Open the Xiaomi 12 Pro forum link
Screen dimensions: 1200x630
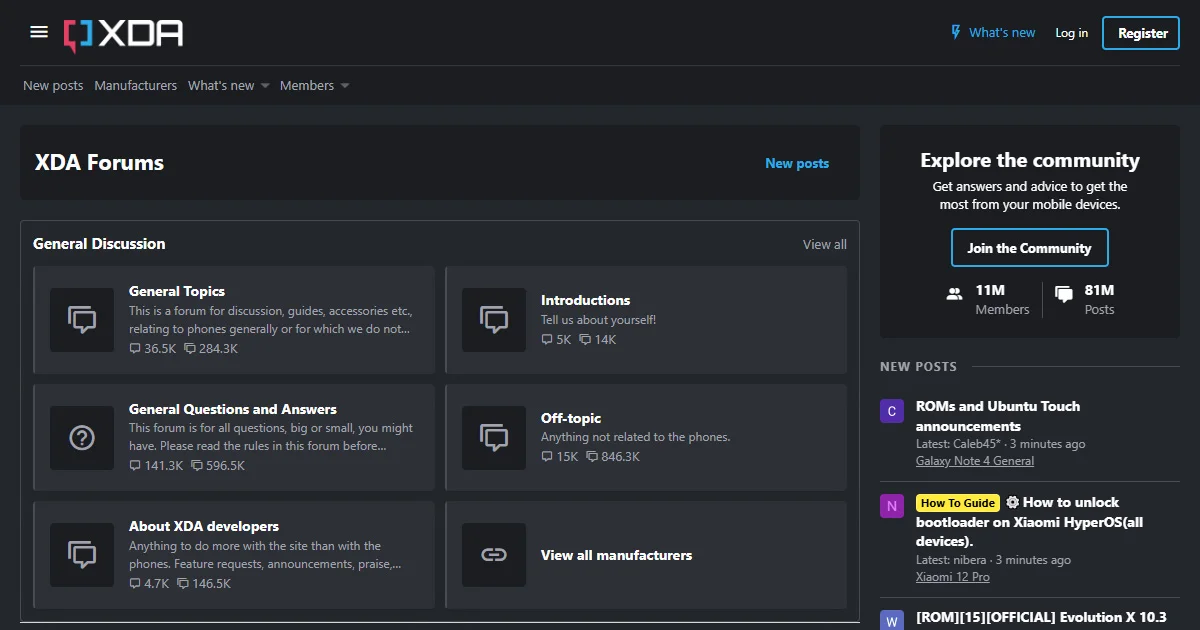click(953, 577)
